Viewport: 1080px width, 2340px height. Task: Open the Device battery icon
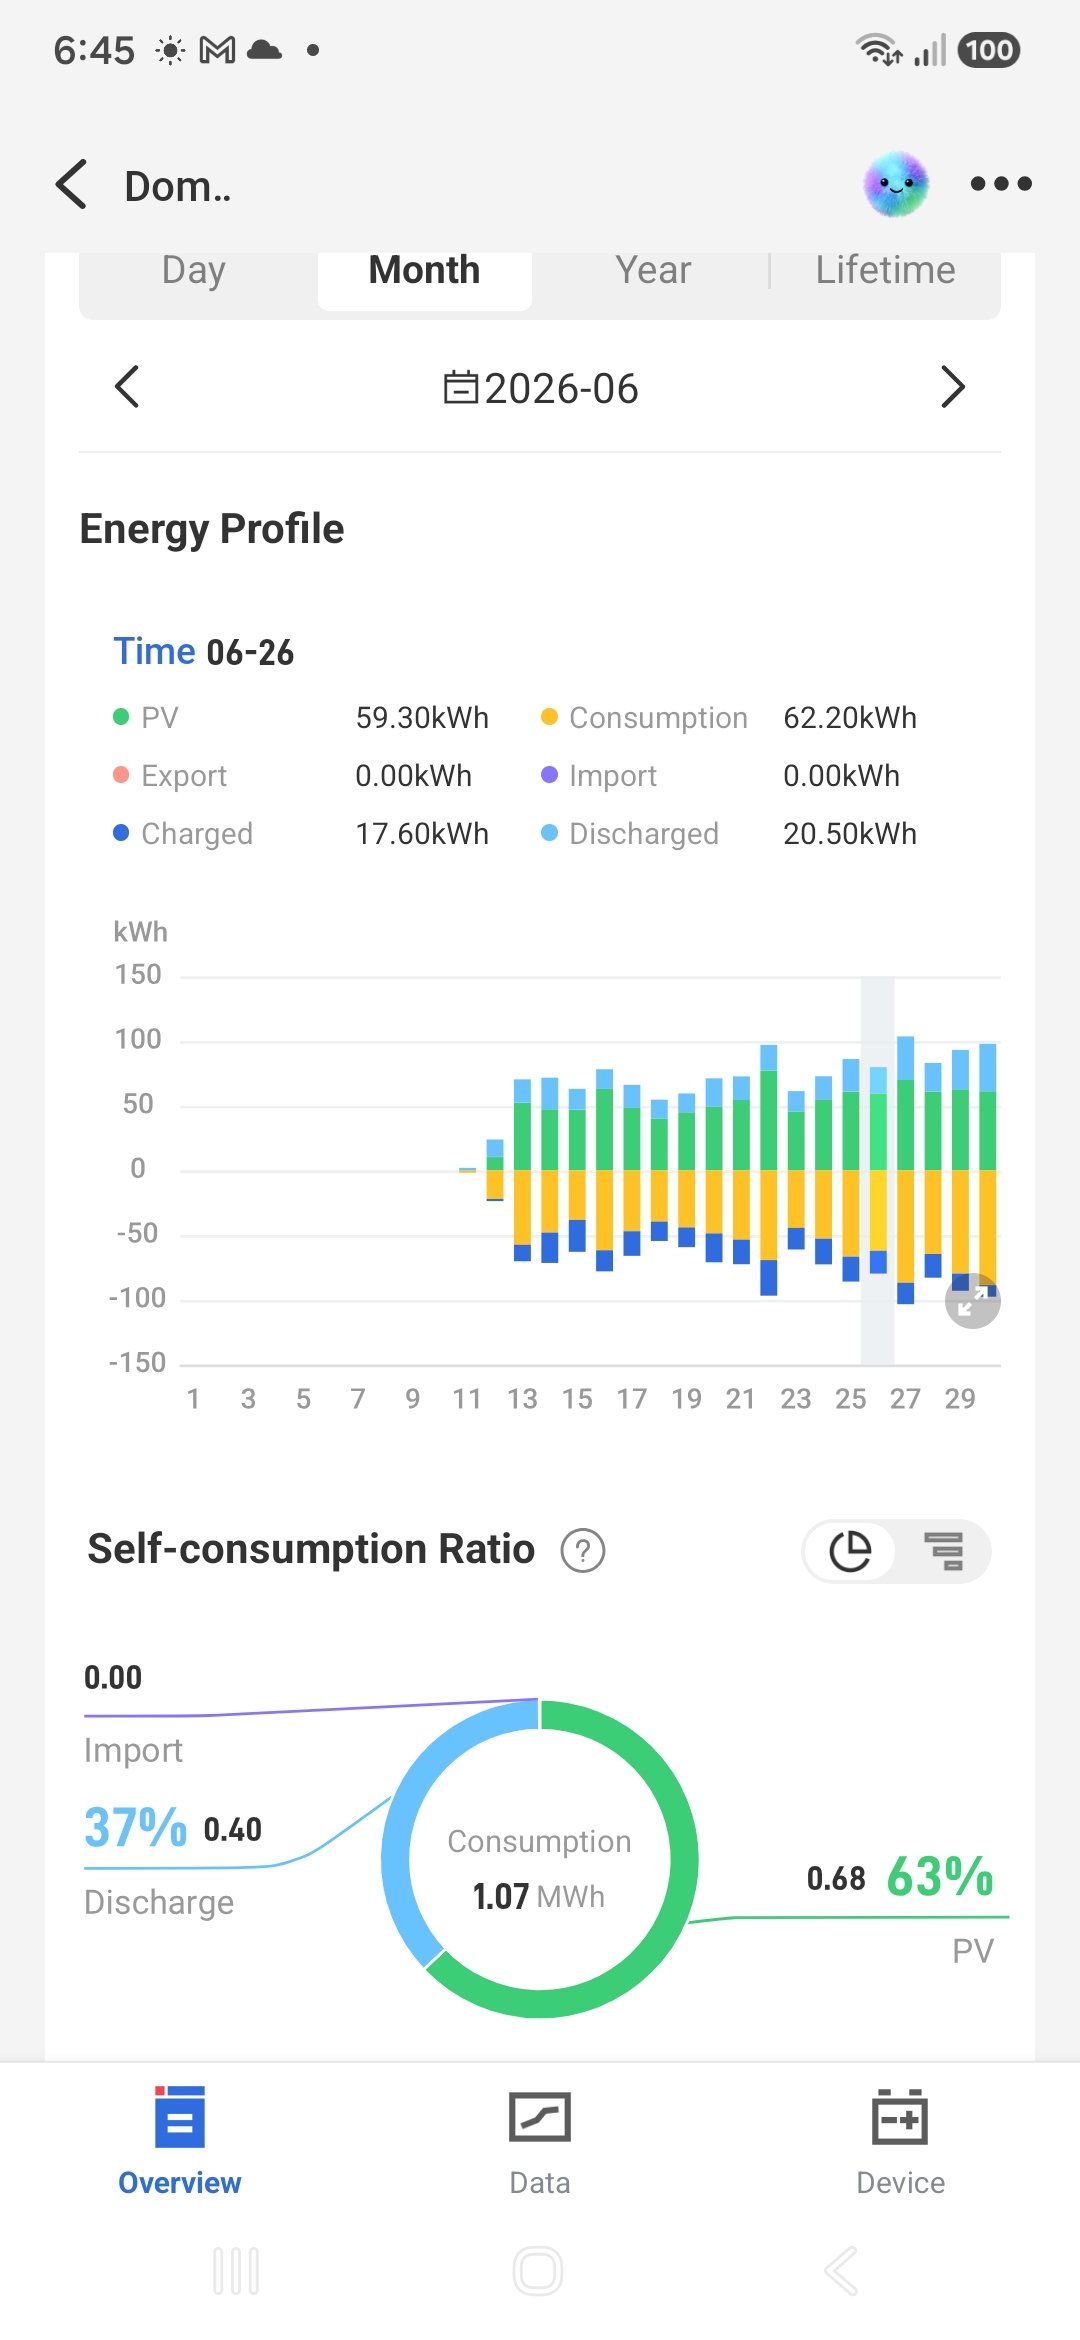900,2116
